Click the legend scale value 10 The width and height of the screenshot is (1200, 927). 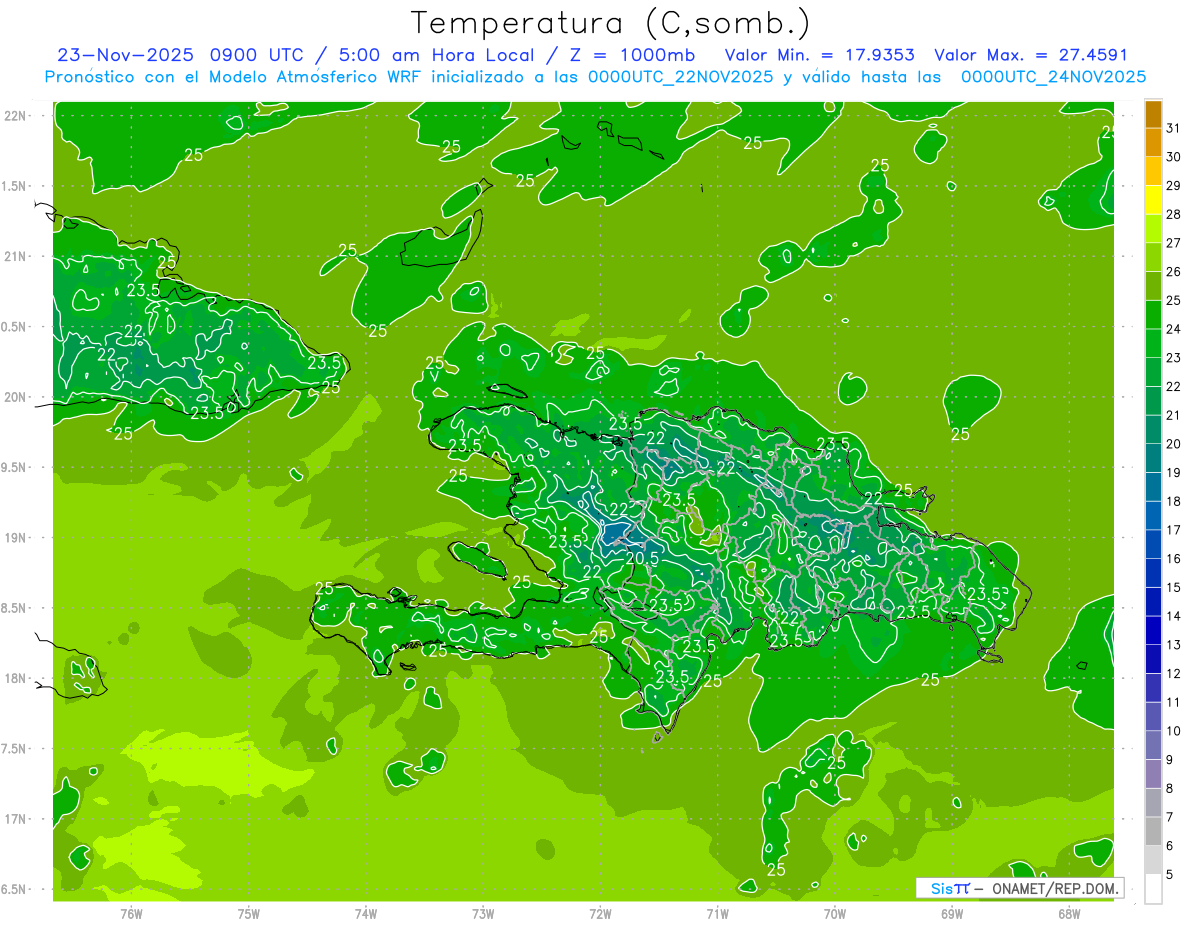point(1173,731)
